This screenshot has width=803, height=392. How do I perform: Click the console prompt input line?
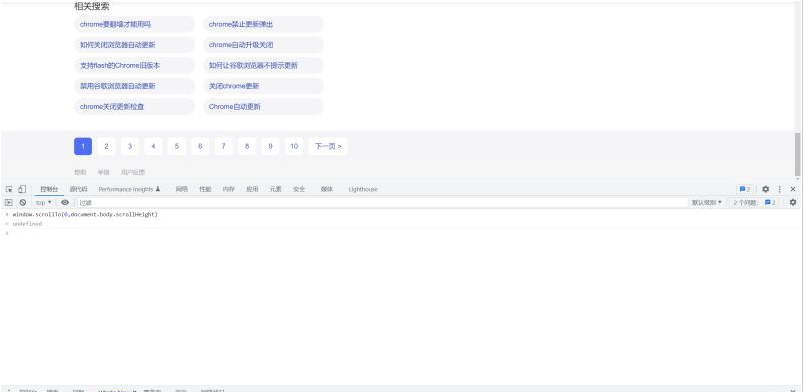click(402, 233)
